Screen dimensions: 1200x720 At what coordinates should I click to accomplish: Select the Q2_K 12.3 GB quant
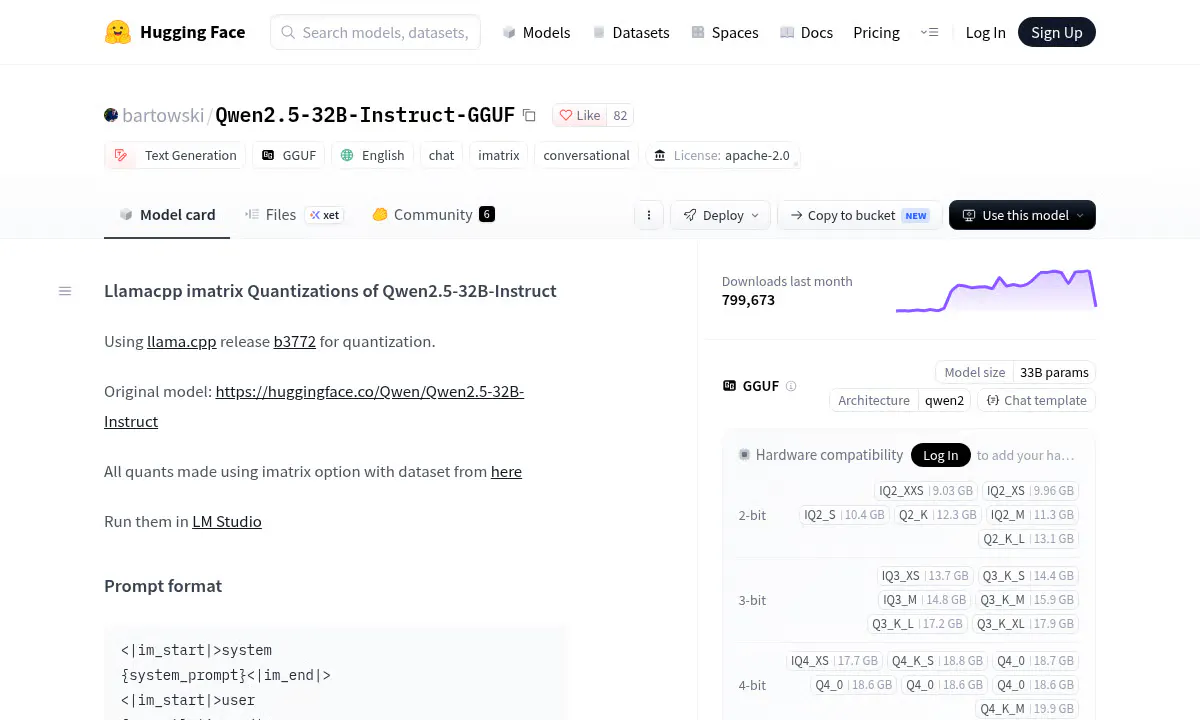937,515
